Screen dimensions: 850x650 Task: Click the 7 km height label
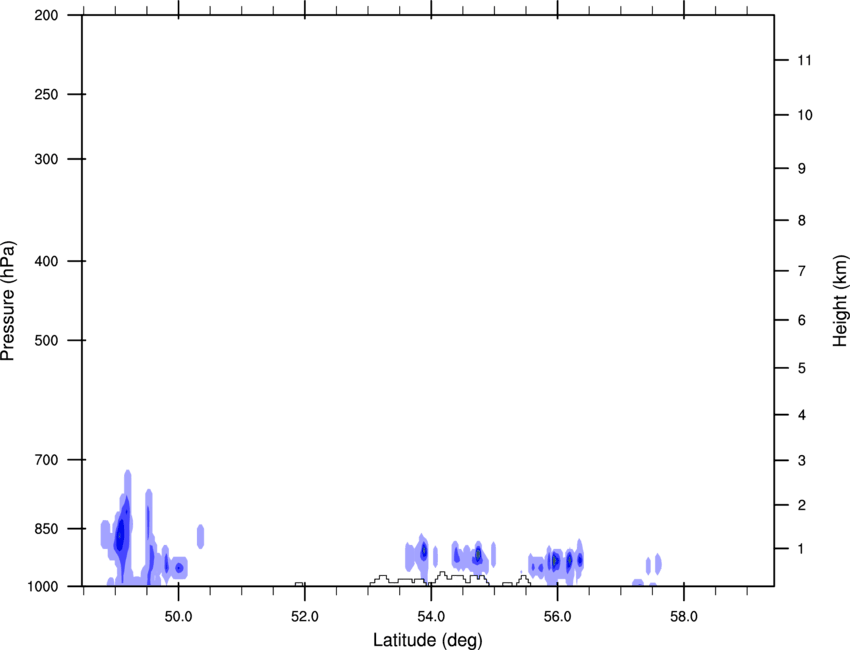click(x=802, y=271)
